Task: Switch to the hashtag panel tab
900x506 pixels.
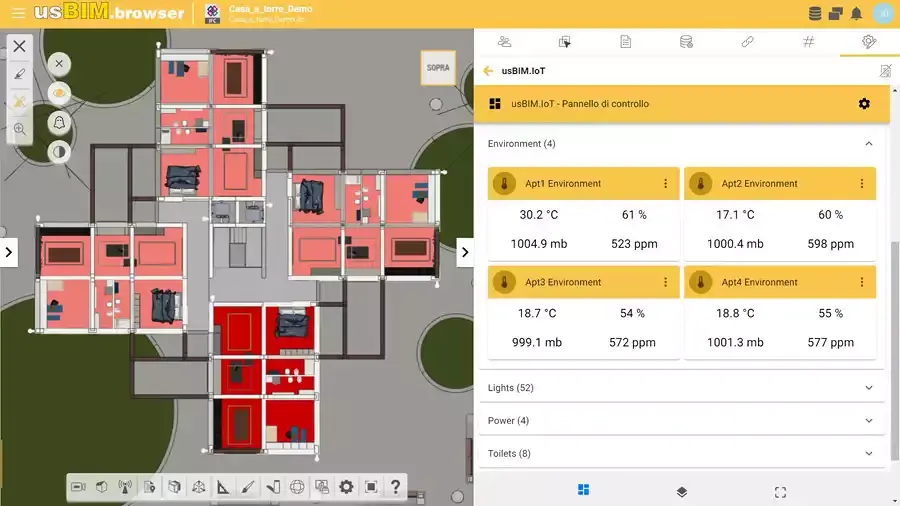Action: (x=808, y=41)
